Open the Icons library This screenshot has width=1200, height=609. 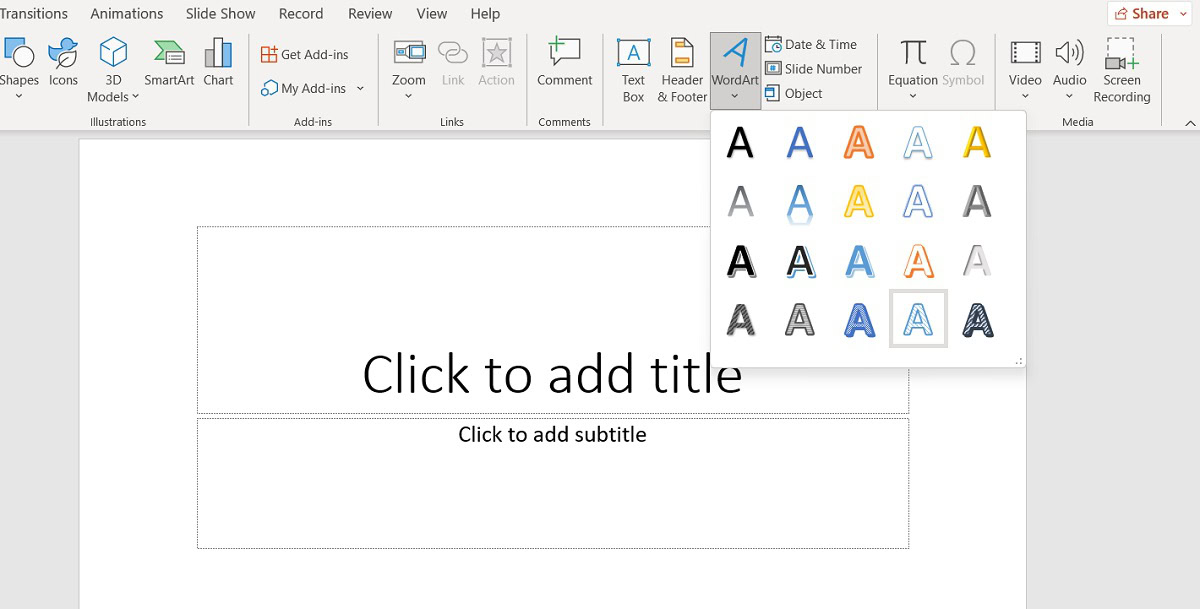[63, 62]
